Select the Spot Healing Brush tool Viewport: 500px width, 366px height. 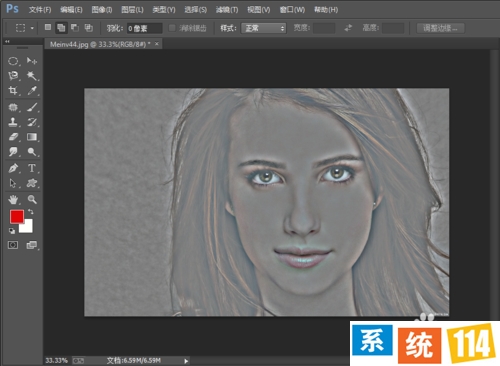tap(13, 107)
